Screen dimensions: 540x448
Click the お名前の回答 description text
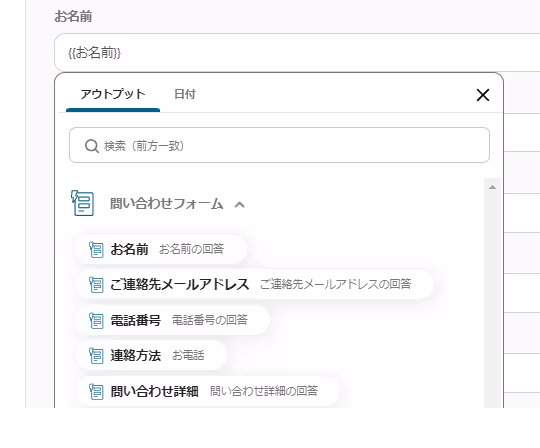tap(191, 249)
